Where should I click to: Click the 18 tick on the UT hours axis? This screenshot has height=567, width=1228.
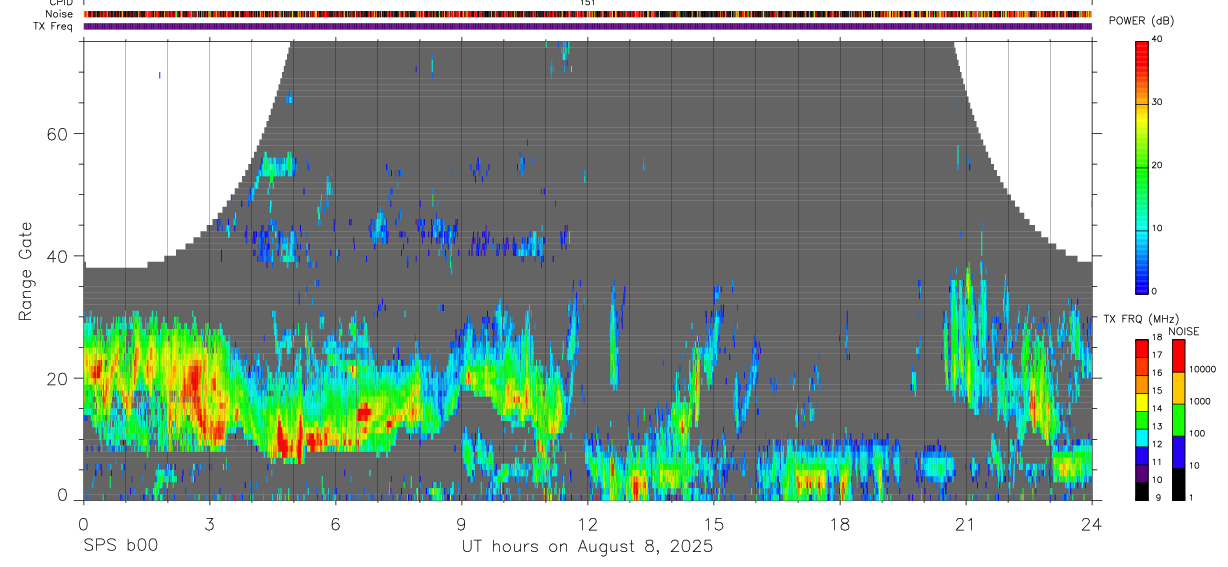click(839, 523)
